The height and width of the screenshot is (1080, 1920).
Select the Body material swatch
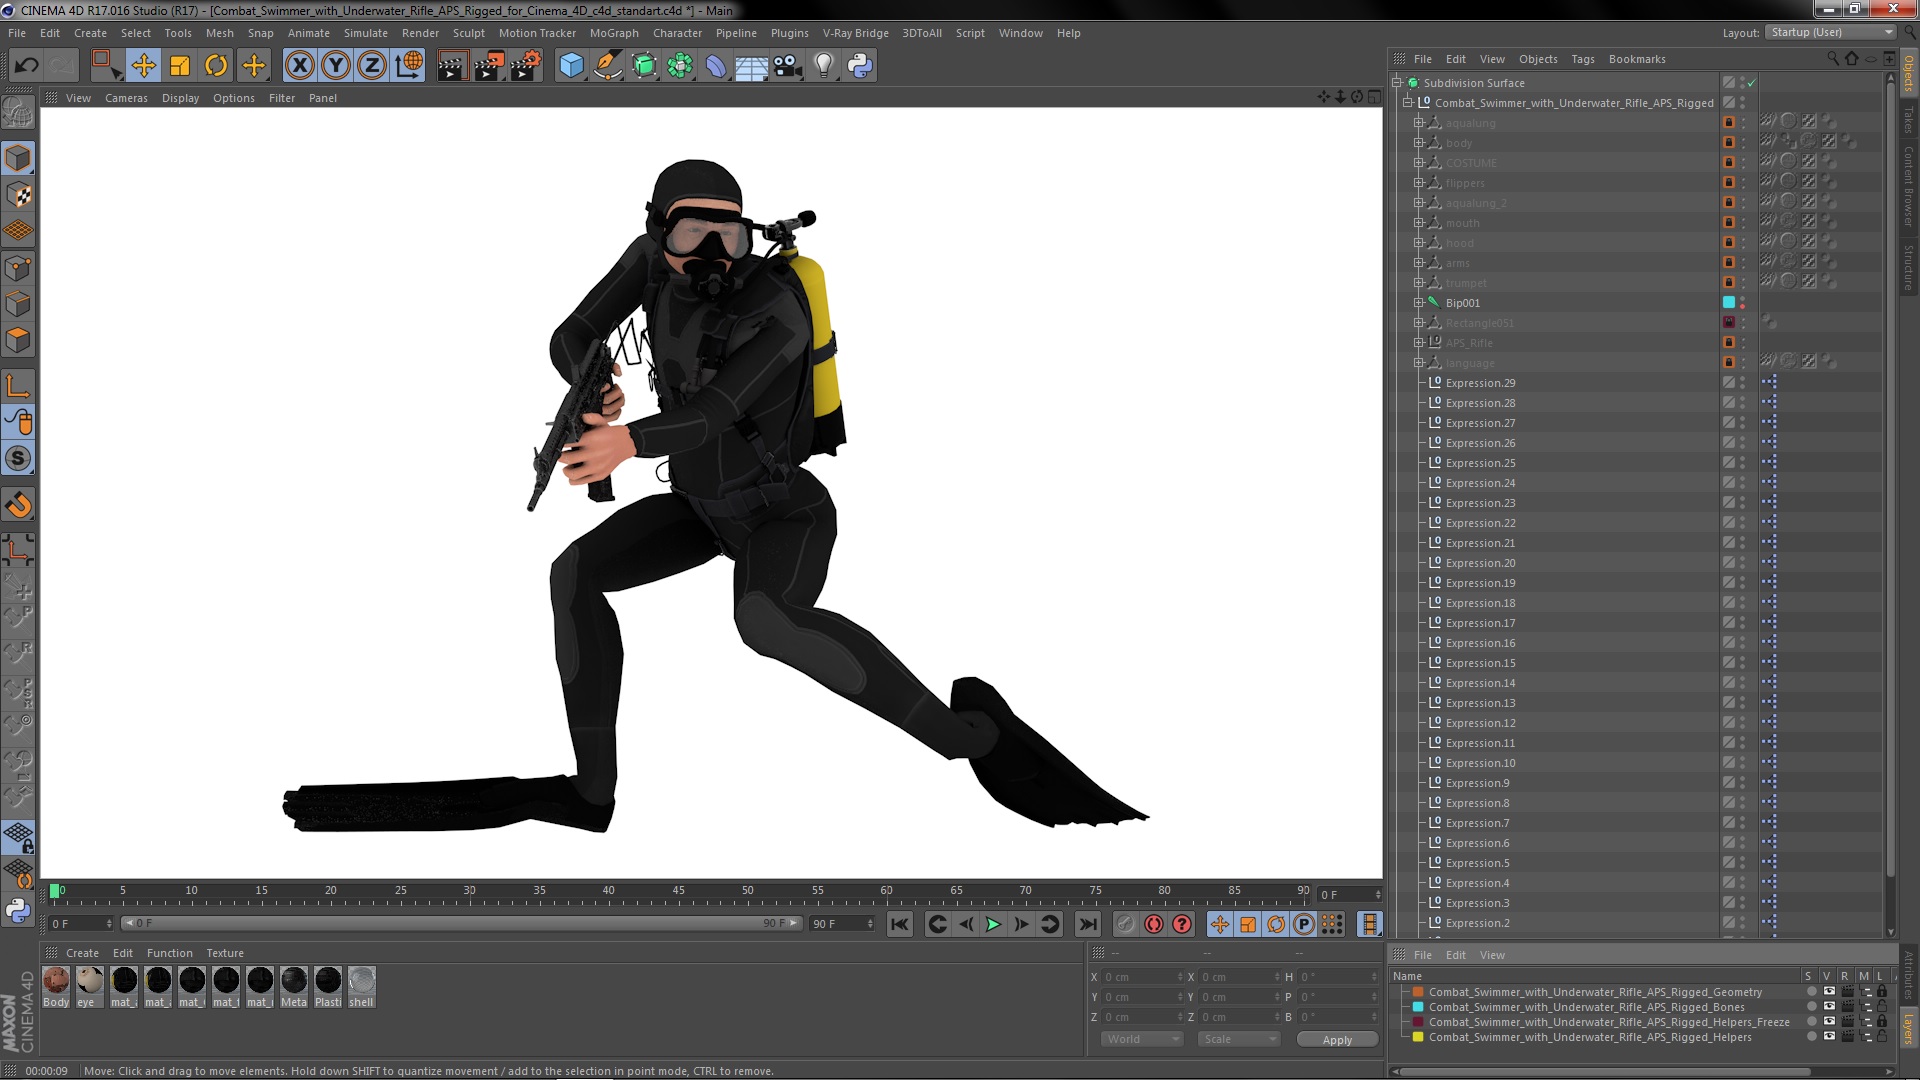pyautogui.click(x=56, y=987)
